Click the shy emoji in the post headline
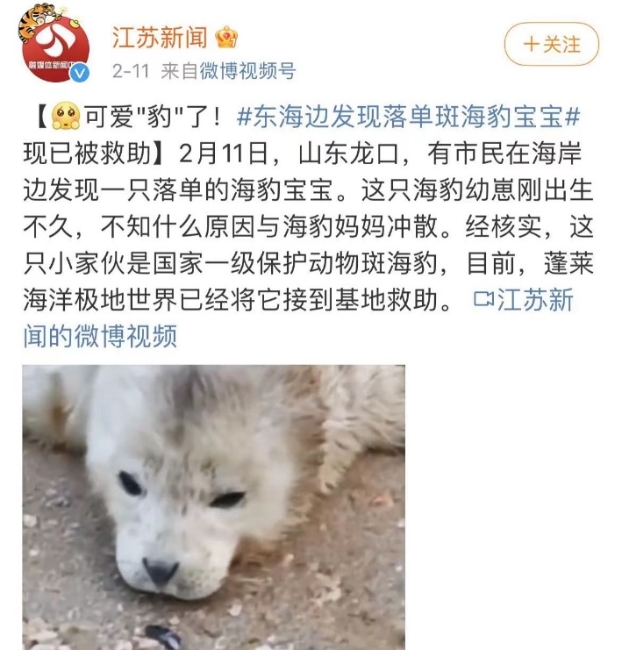 click(x=66, y=116)
